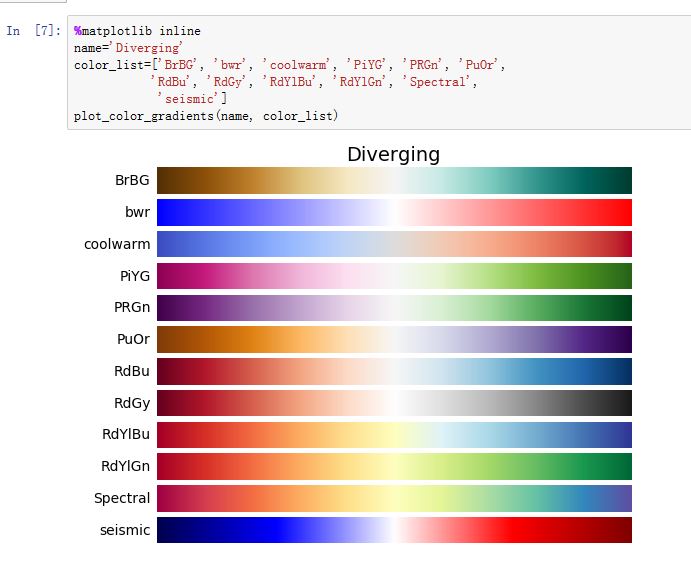Click the RdYlBu colormap gradient bar

[394, 435]
